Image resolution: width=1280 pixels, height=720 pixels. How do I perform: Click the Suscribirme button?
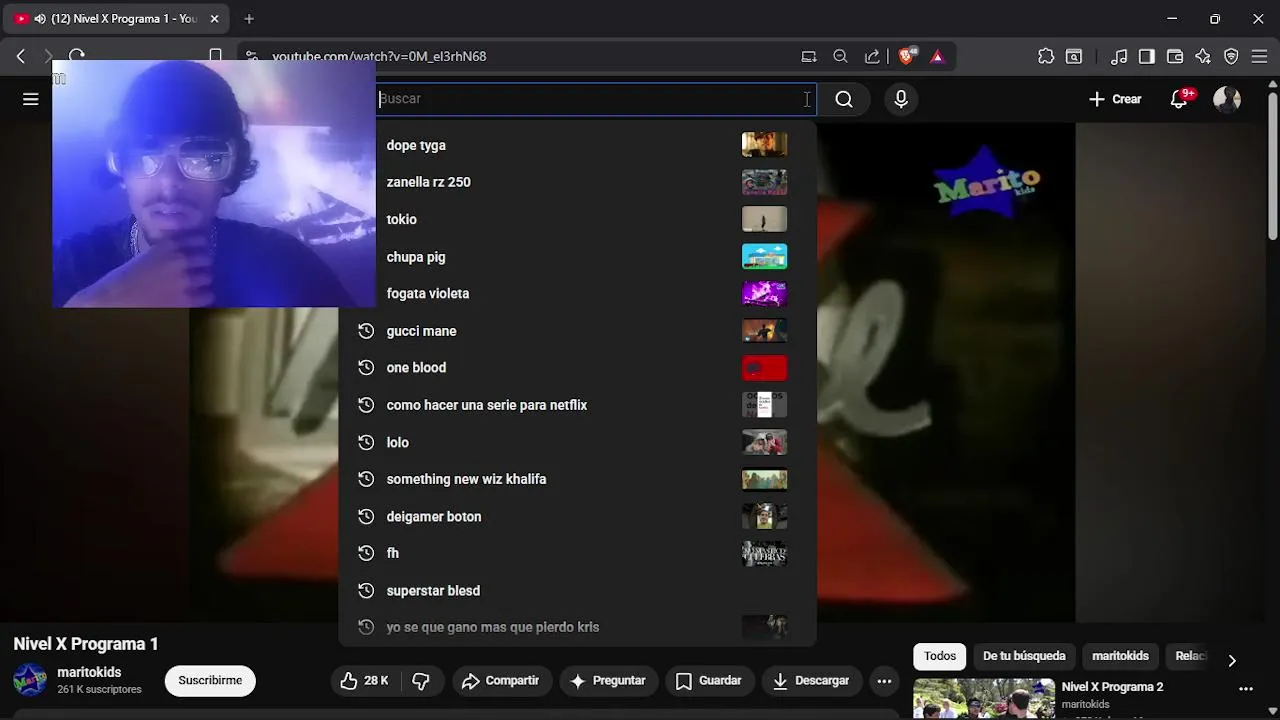210,681
